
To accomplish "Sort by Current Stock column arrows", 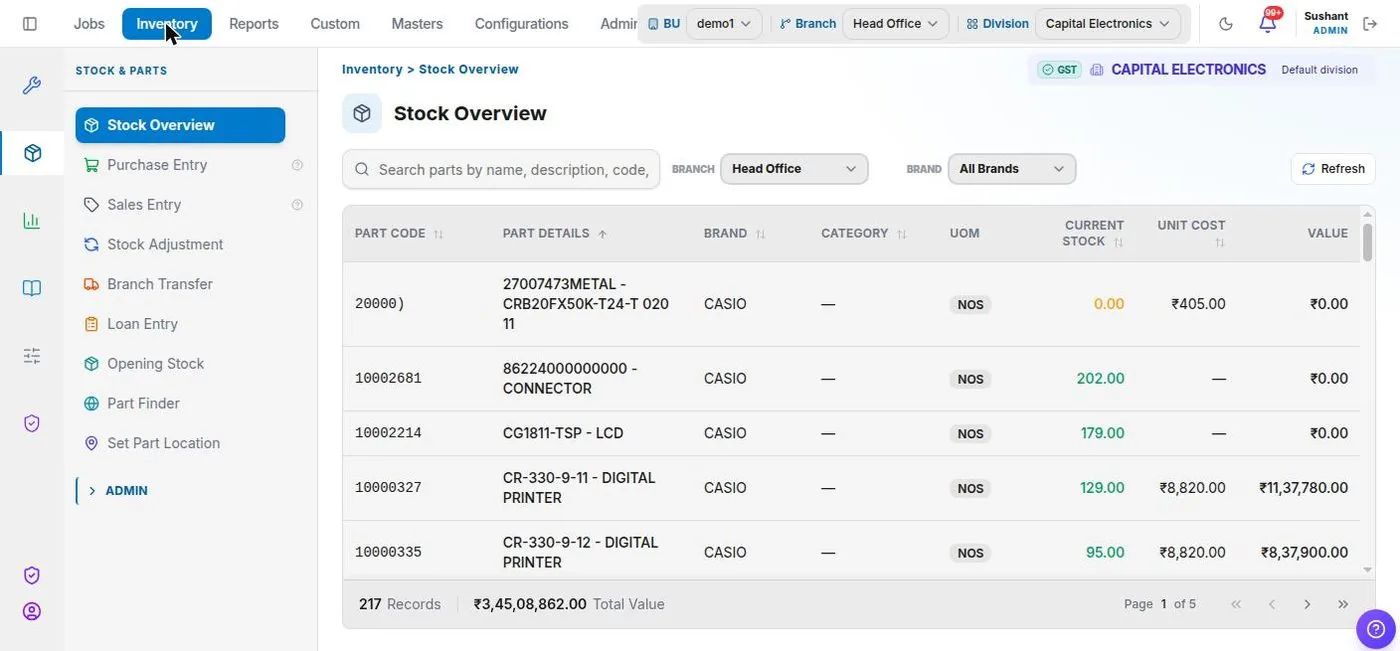I will tap(1118, 242).
